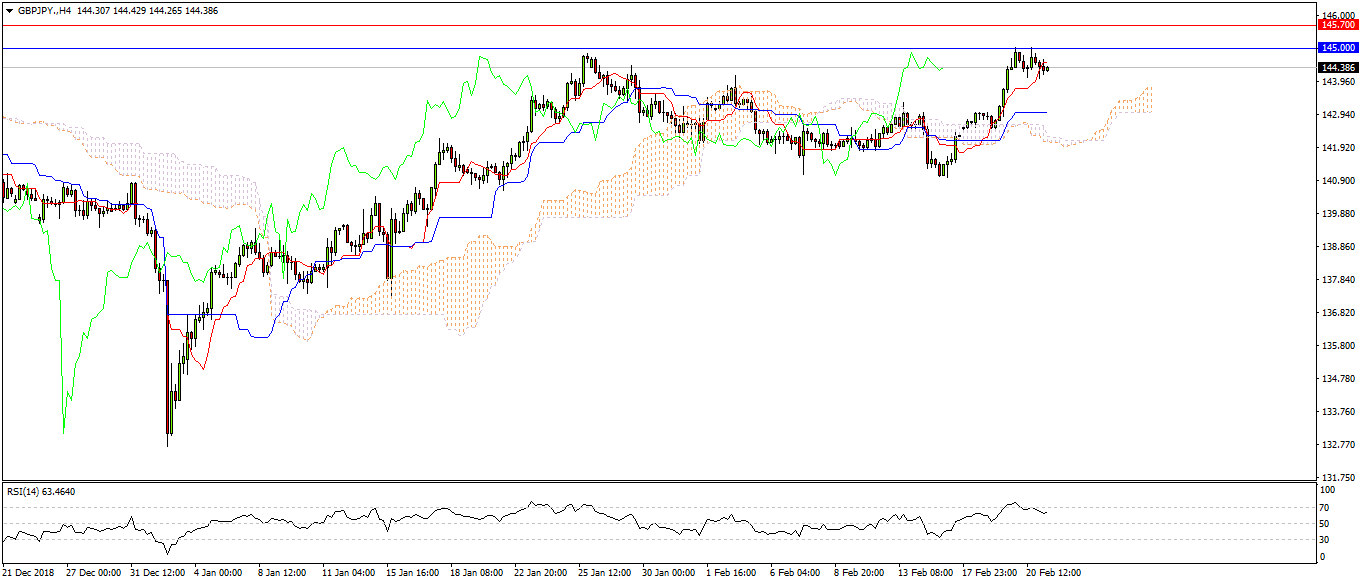The width and height of the screenshot is (1362, 584).
Task: Click the 136.820 price axis value
Action: (1337, 313)
